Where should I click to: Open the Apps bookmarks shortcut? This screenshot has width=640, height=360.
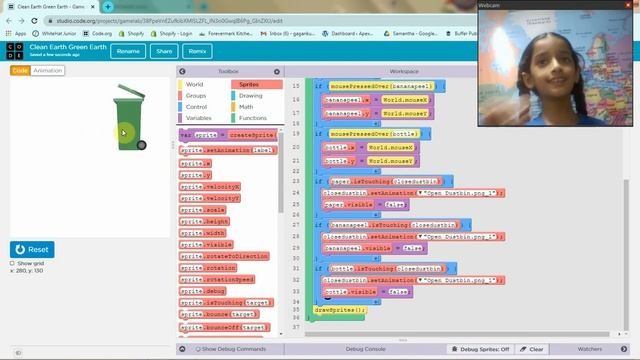pyautogui.click(x=16, y=33)
